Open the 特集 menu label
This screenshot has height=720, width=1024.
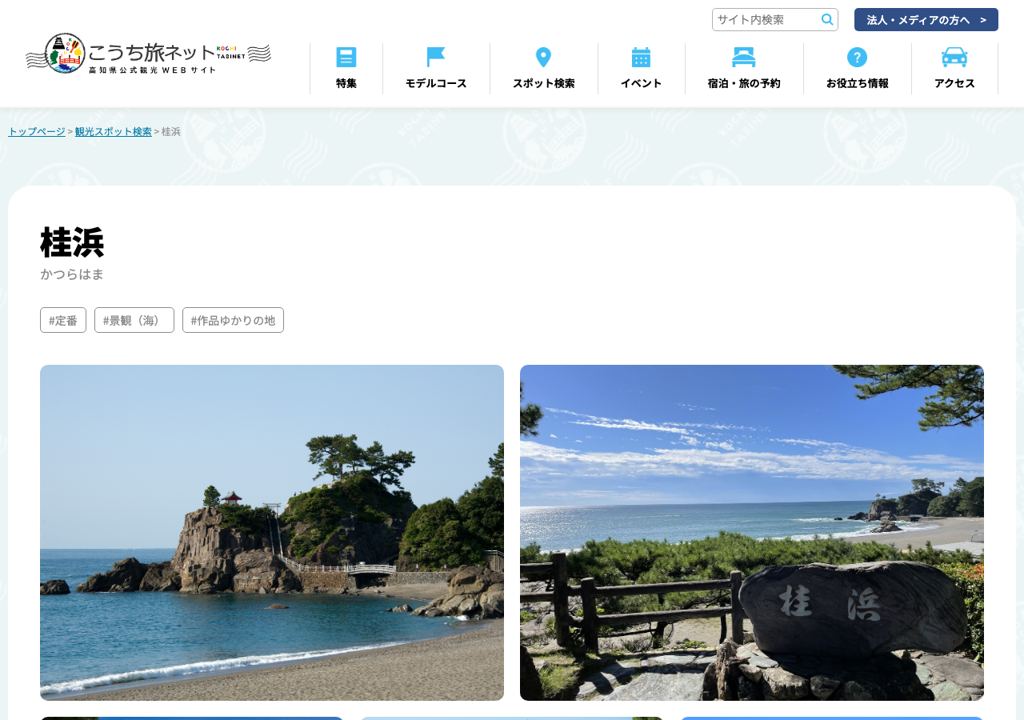(x=346, y=84)
